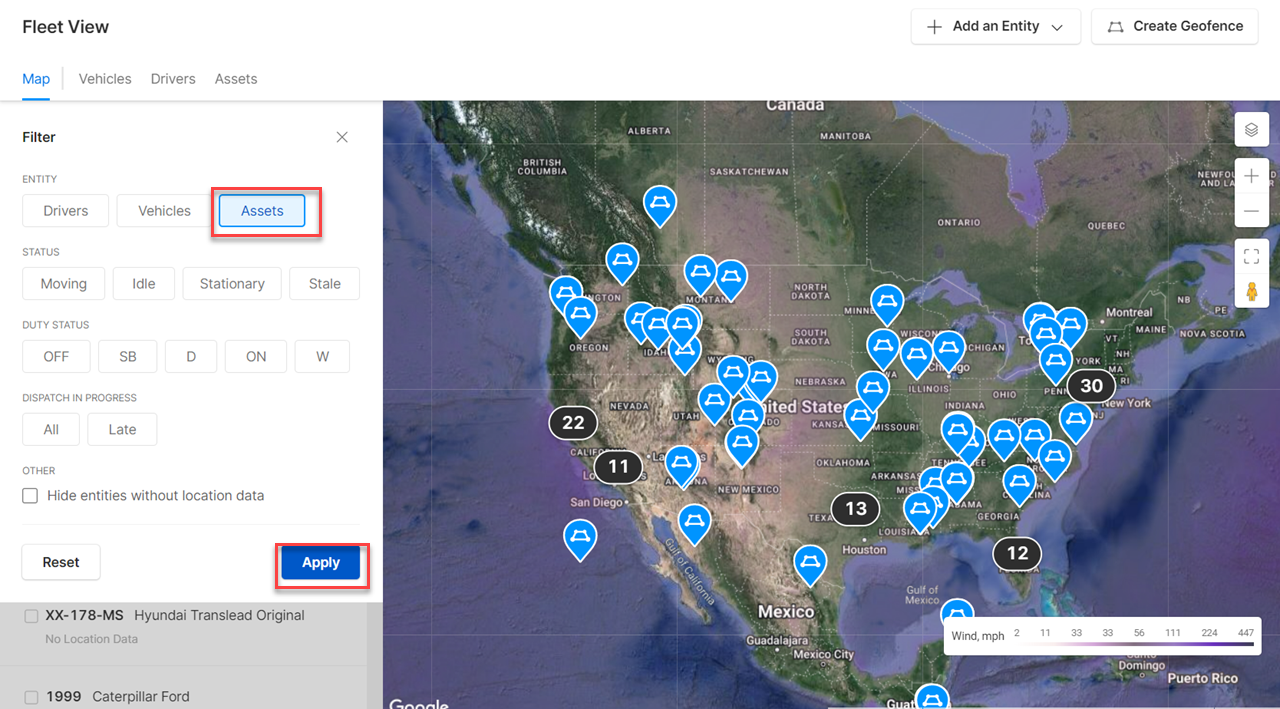The image size is (1280, 709).
Task: Toggle the Idle status filter
Action: 144,284
